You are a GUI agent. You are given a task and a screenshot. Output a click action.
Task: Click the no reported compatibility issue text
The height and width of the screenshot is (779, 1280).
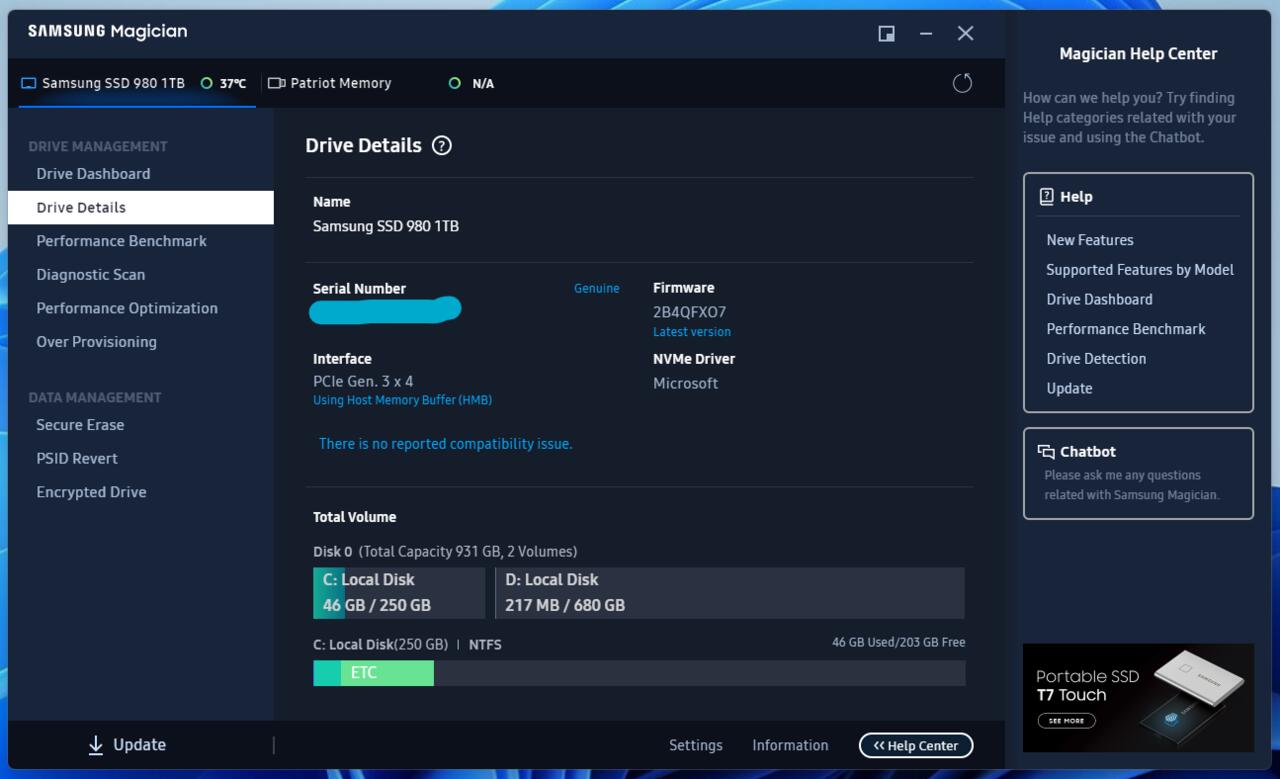tap(445, 444)
